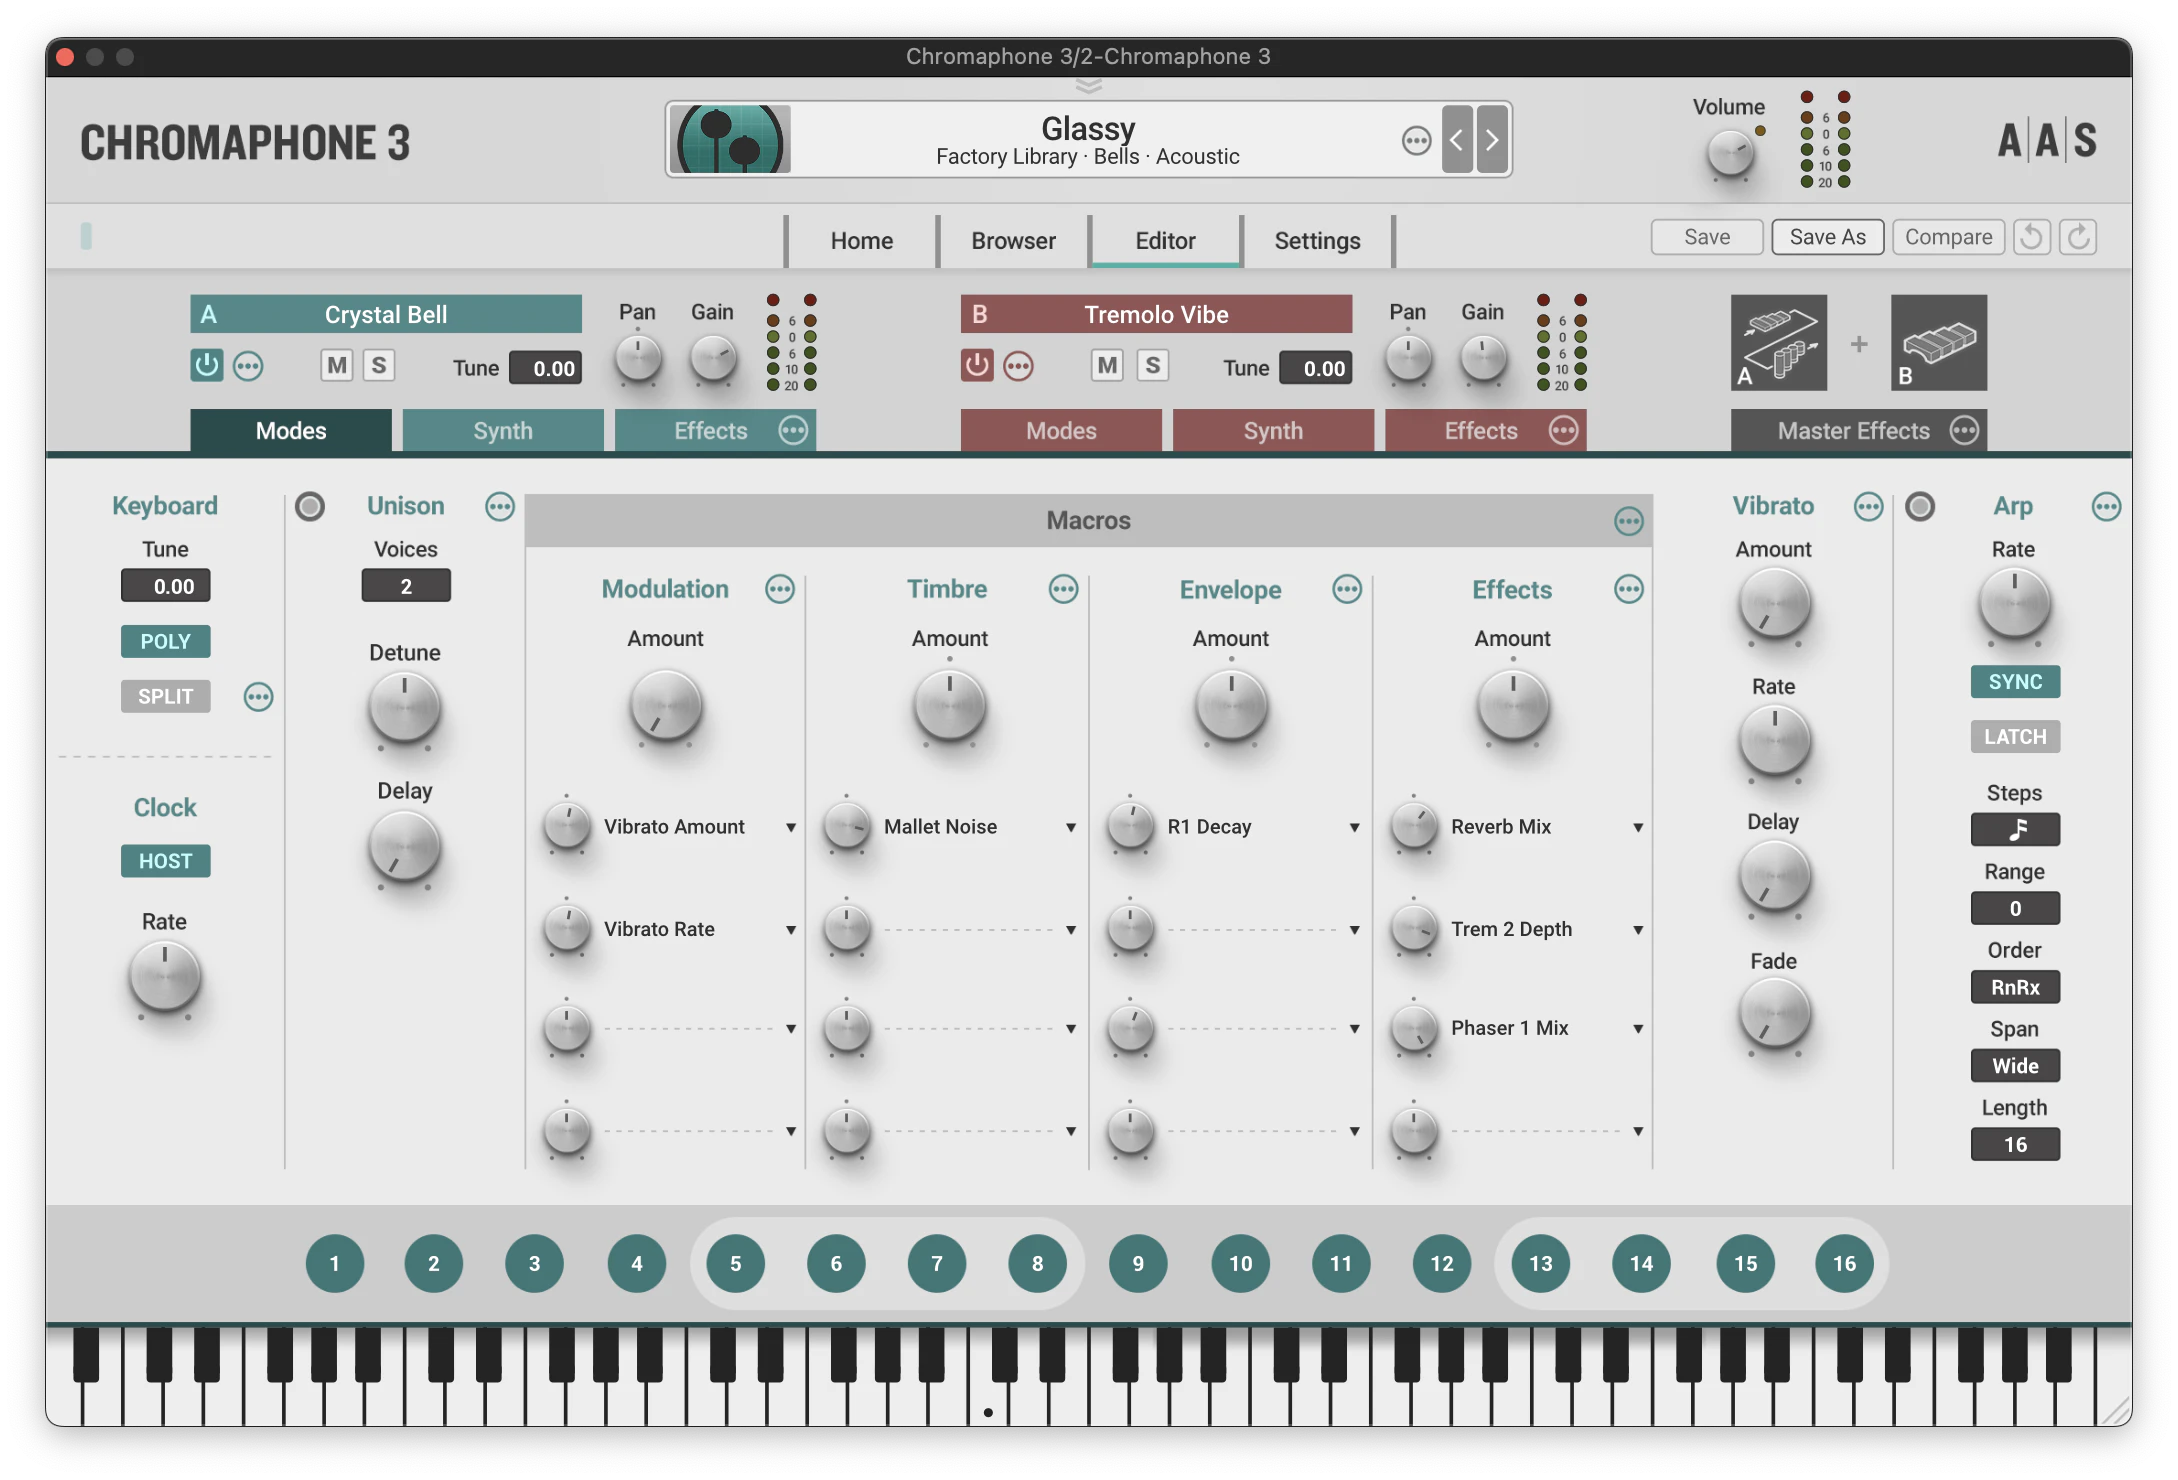This screenshot has width=2178, height=1480.
Task: Toggle the Arp LATCH button
Action: coord(2015,737)
